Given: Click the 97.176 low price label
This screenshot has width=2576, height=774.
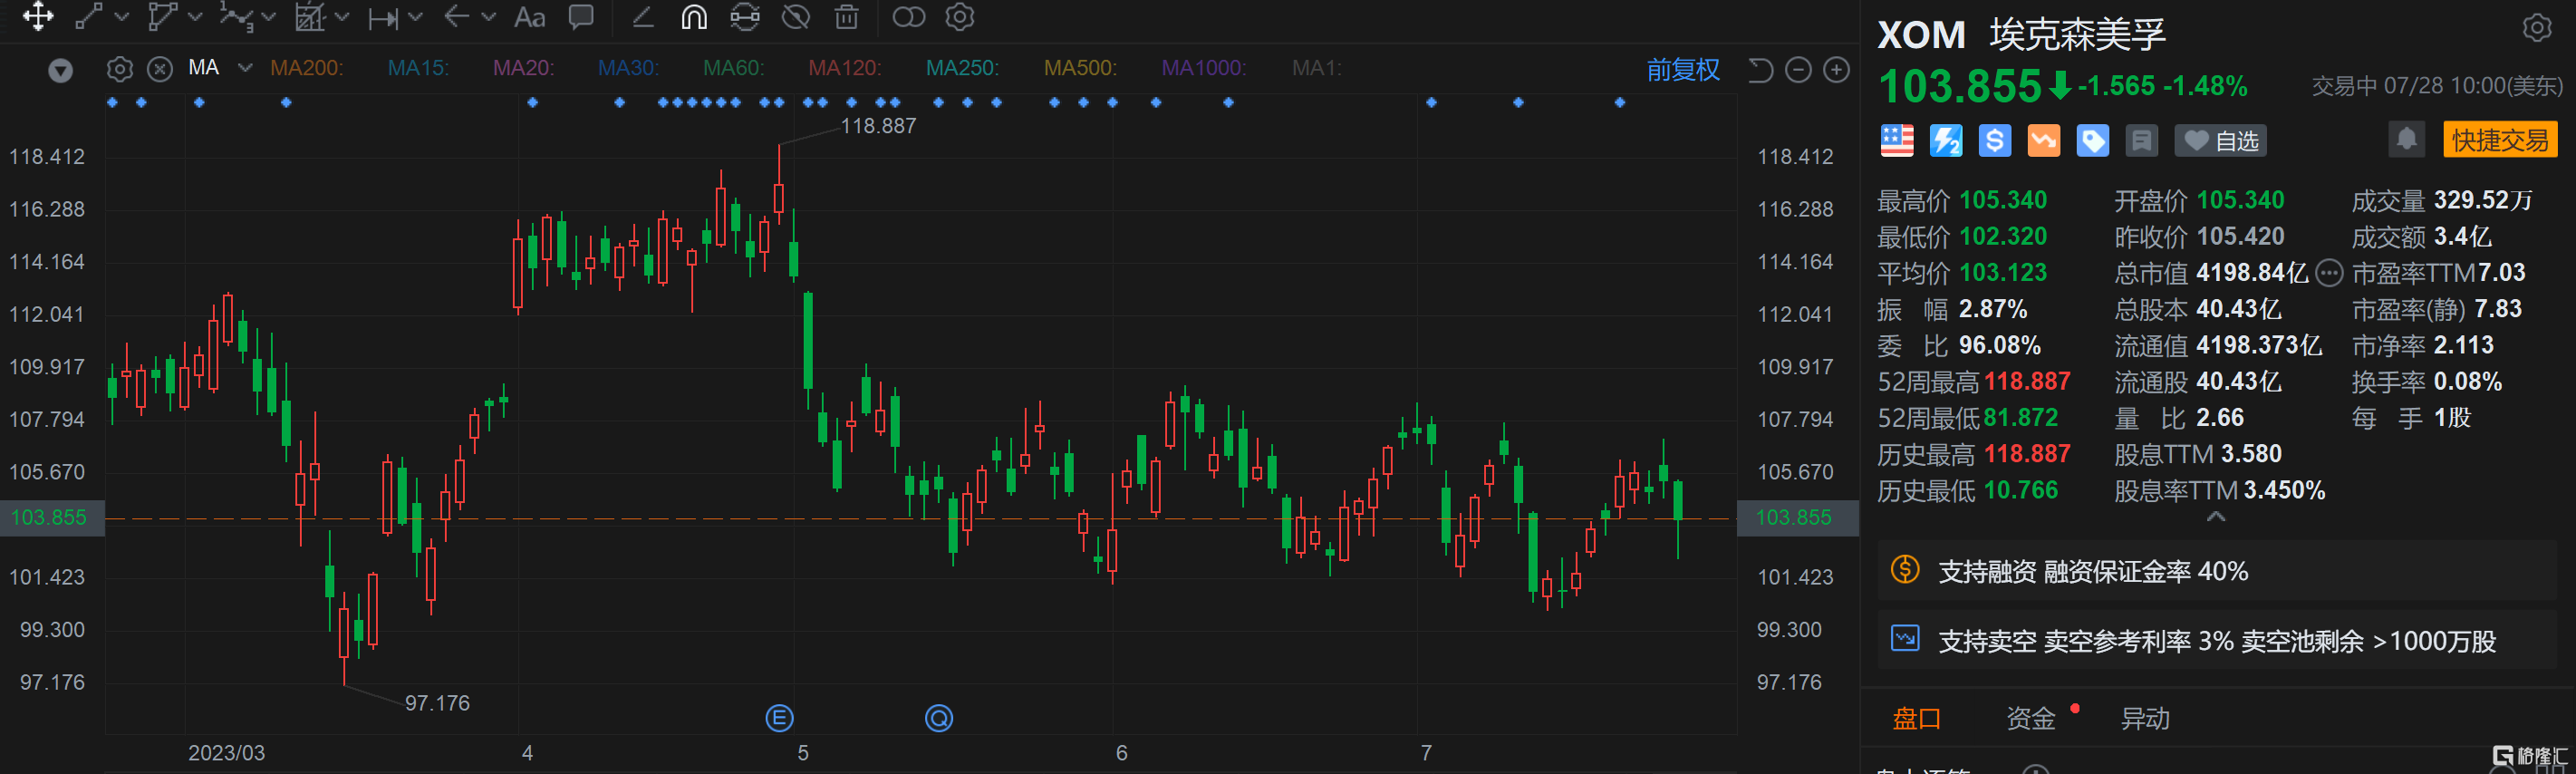Looking at the screenshot, I should coord(437,703).
